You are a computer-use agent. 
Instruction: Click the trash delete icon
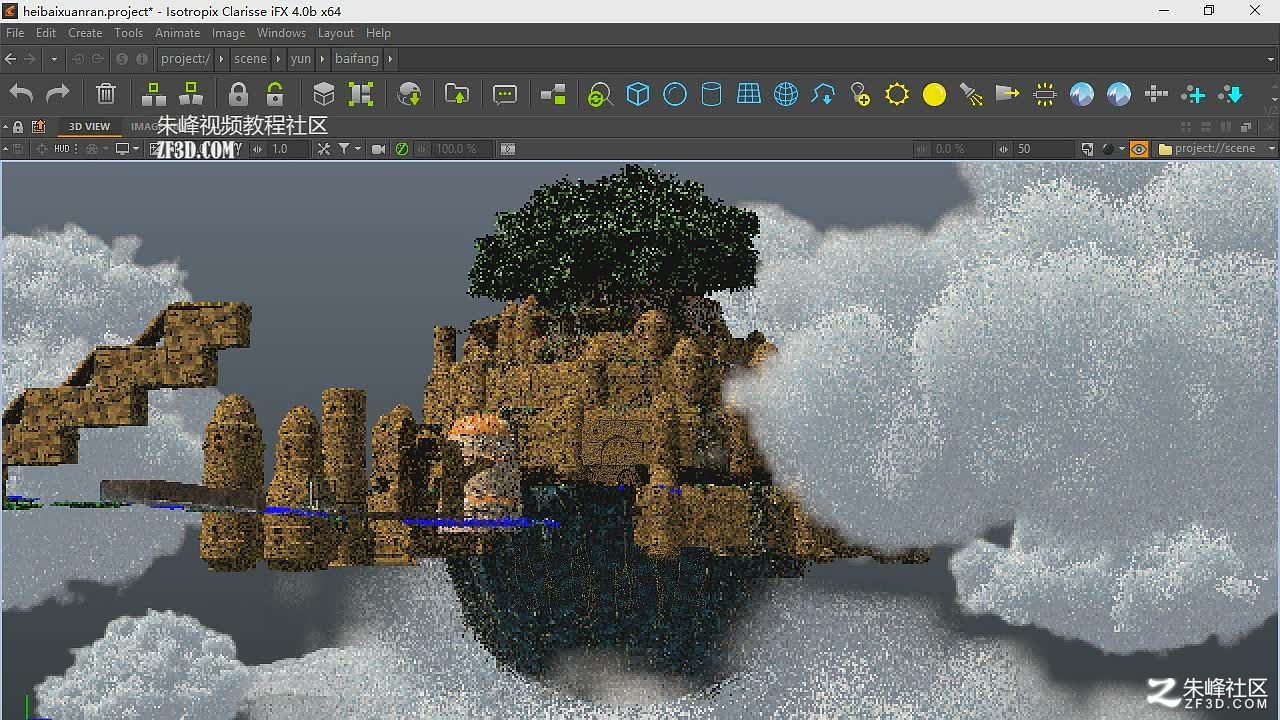(106, 94)
